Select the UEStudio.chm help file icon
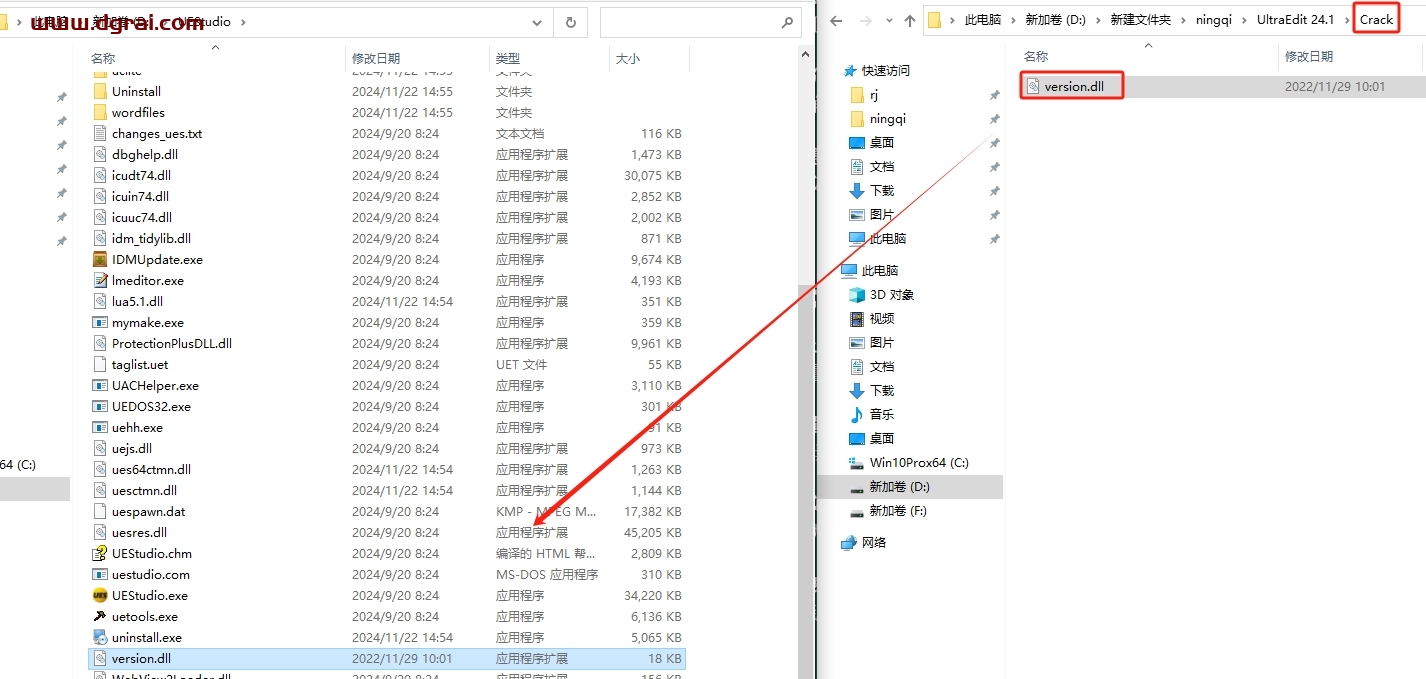 99,553
